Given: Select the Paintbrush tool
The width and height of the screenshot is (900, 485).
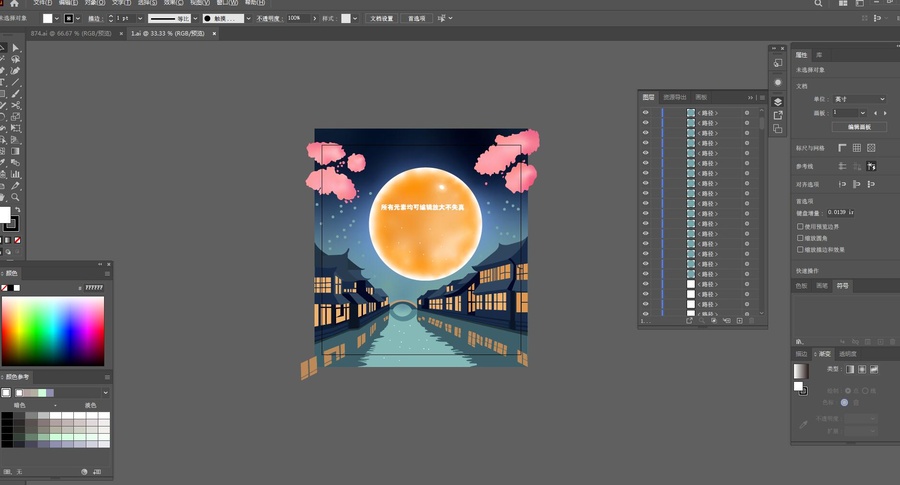Looking at the screenshot, I should pyautogui.click(x=15, y=94).
